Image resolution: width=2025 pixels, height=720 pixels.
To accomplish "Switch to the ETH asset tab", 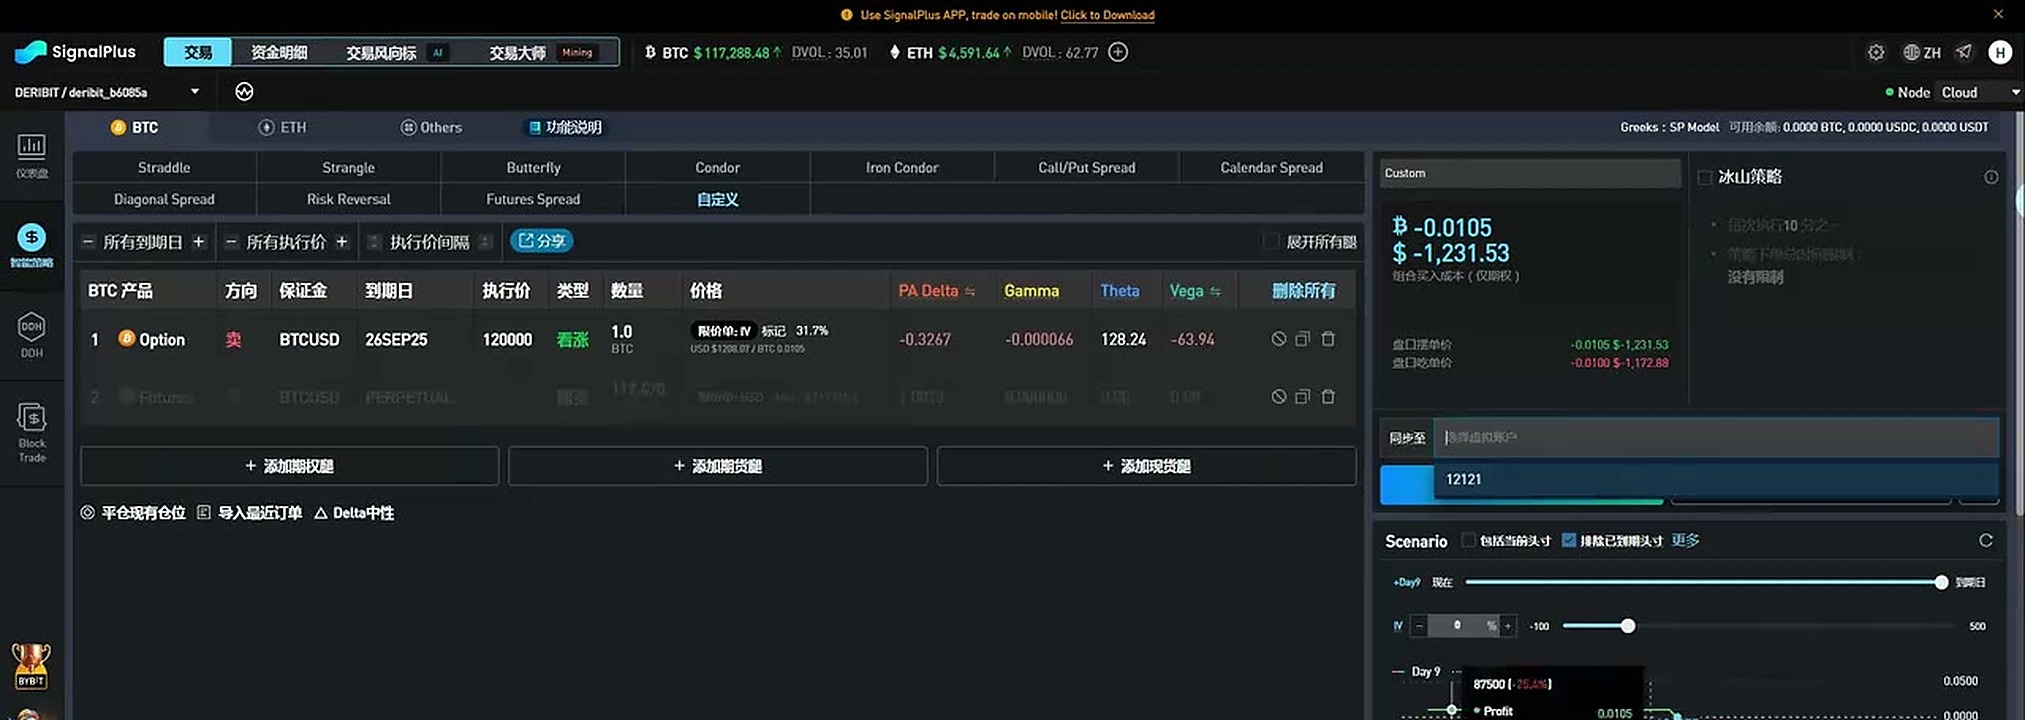I will click(283, 127).
